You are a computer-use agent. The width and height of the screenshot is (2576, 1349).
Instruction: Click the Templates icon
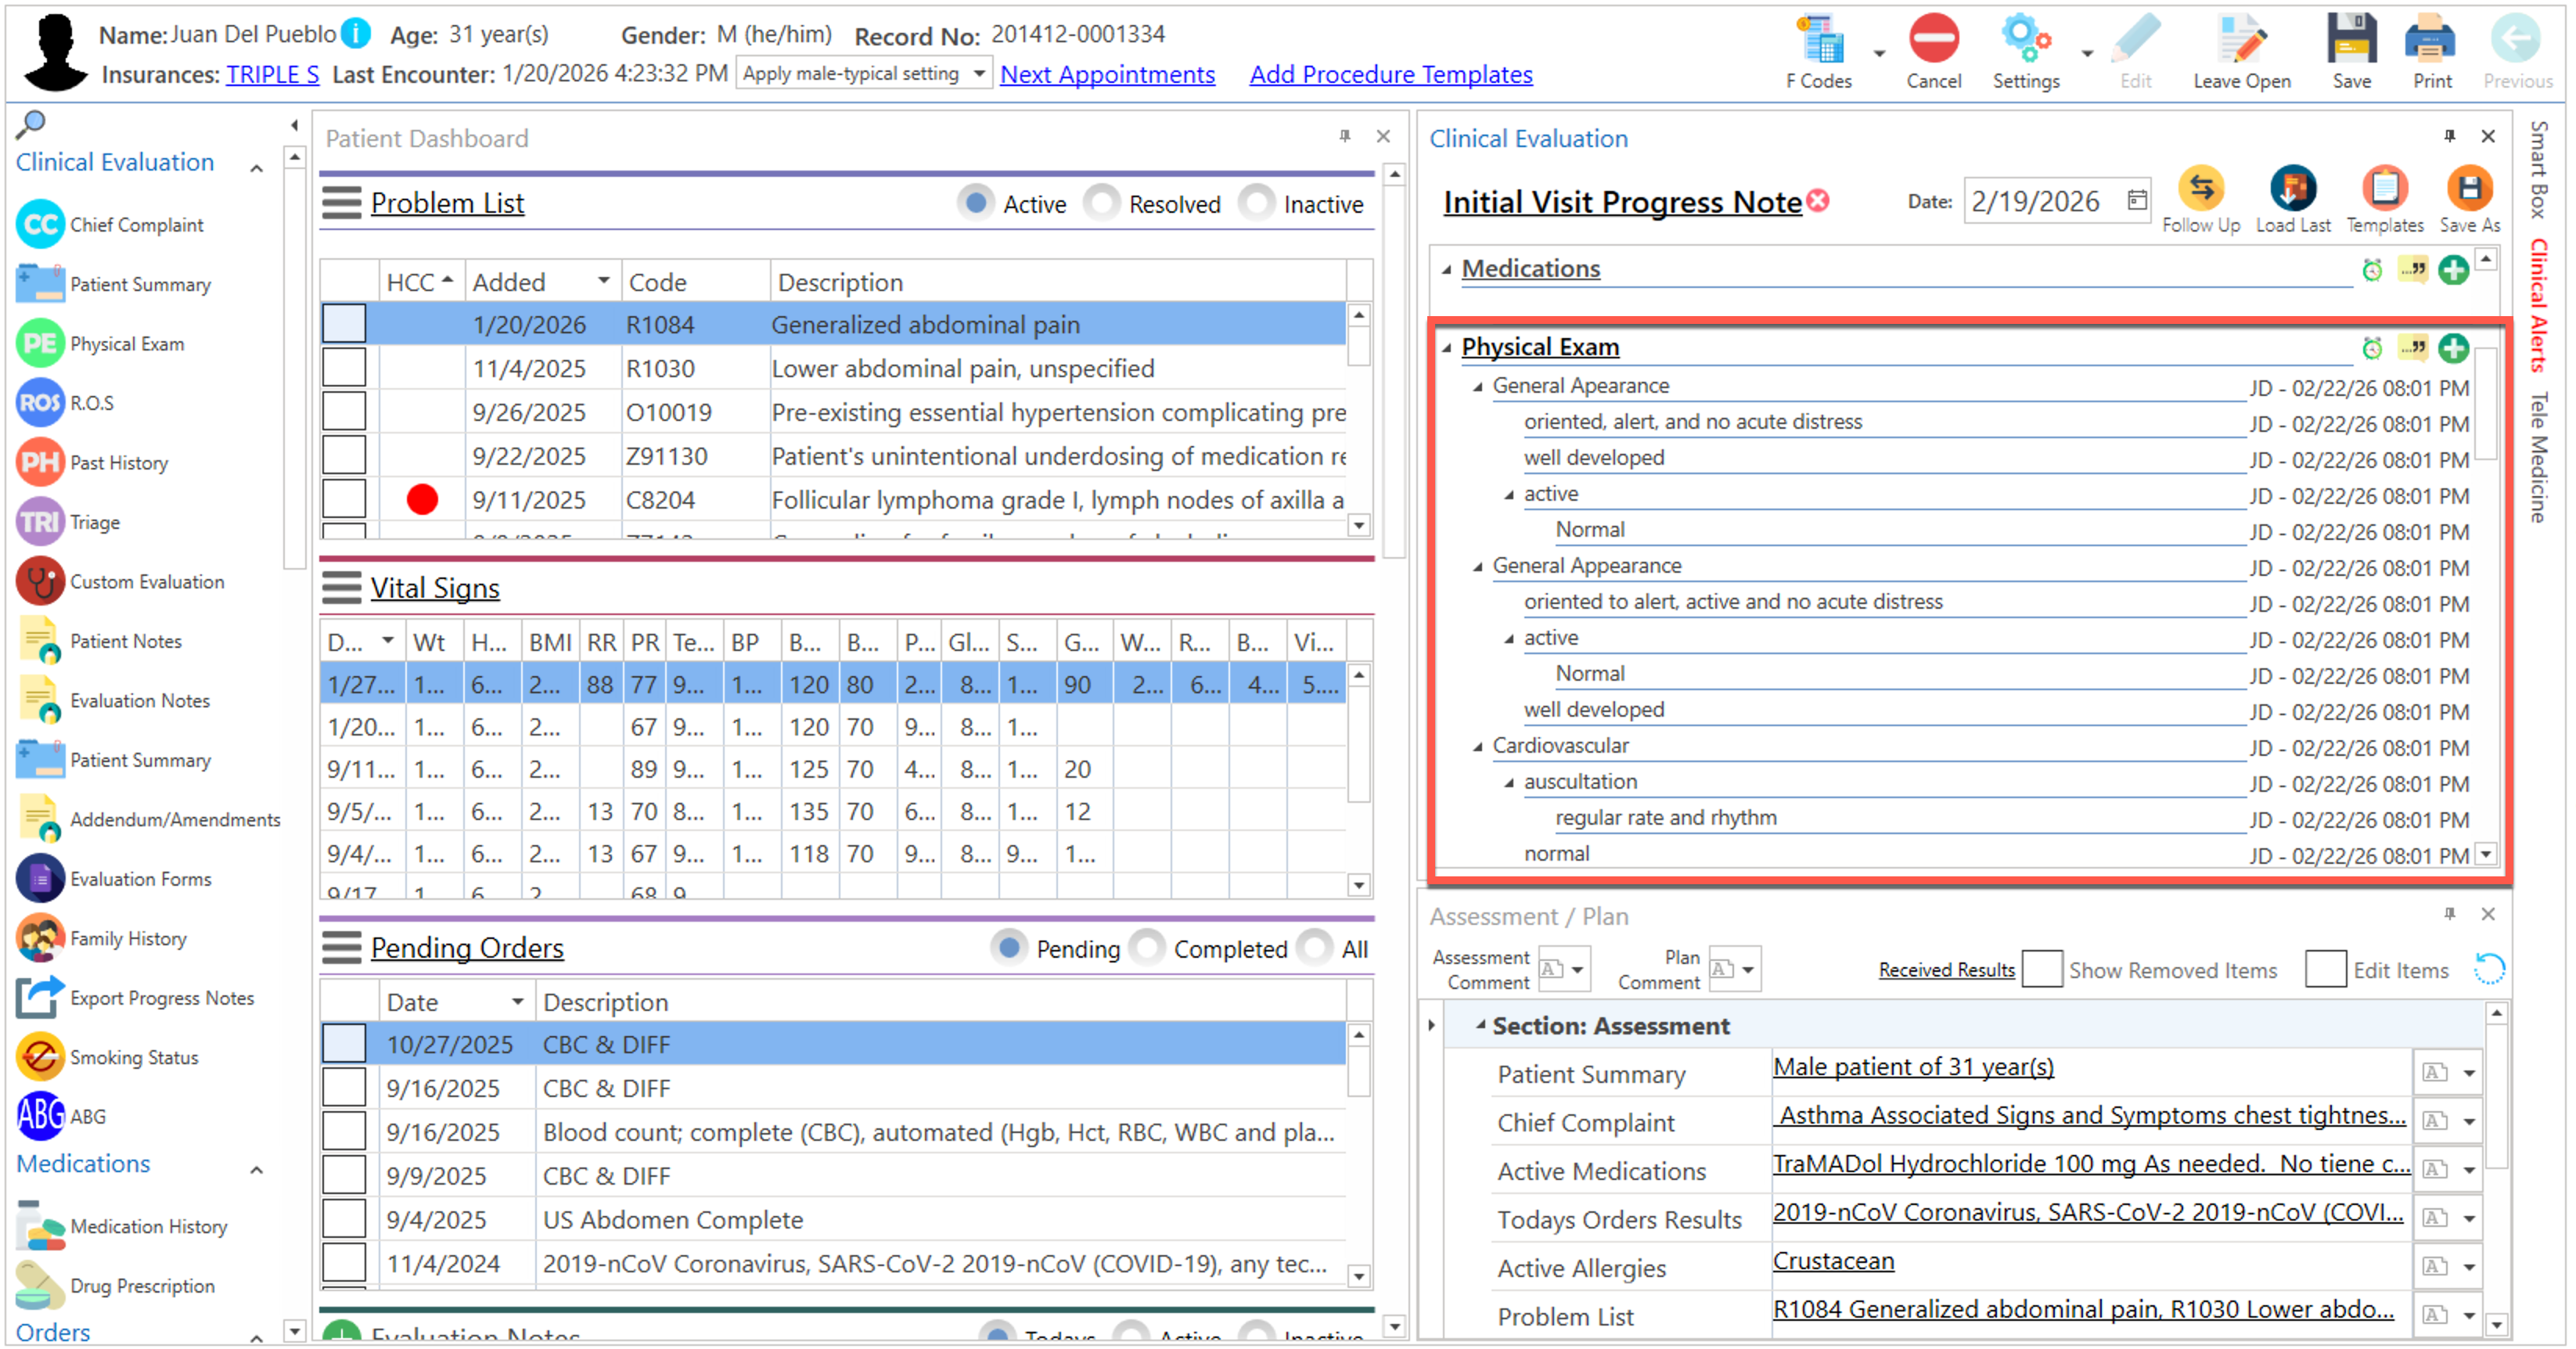pos(2384,189)
